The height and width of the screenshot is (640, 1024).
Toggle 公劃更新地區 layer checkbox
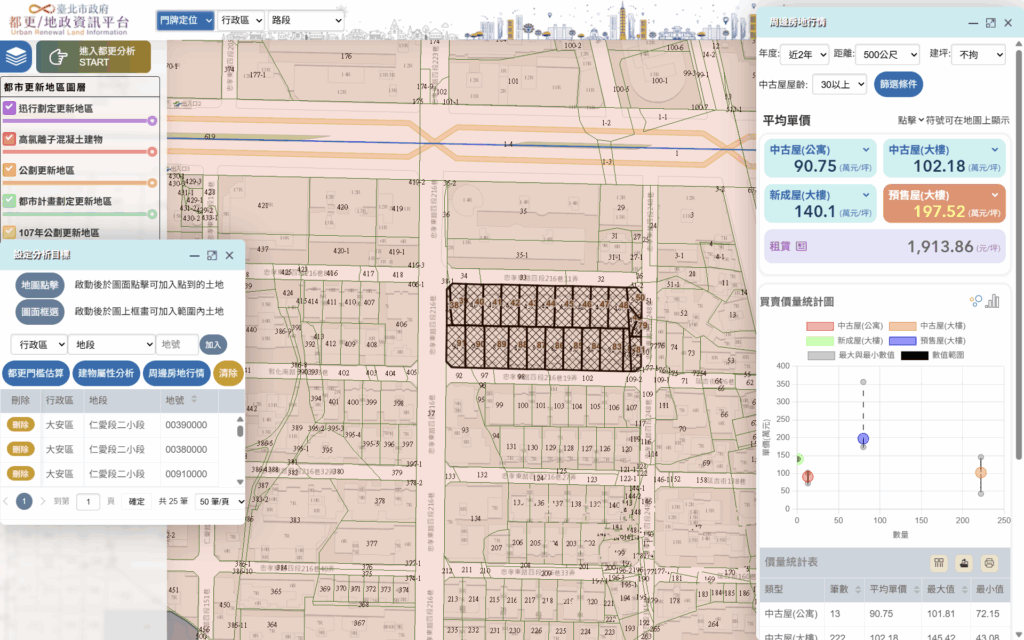point(9,170)
